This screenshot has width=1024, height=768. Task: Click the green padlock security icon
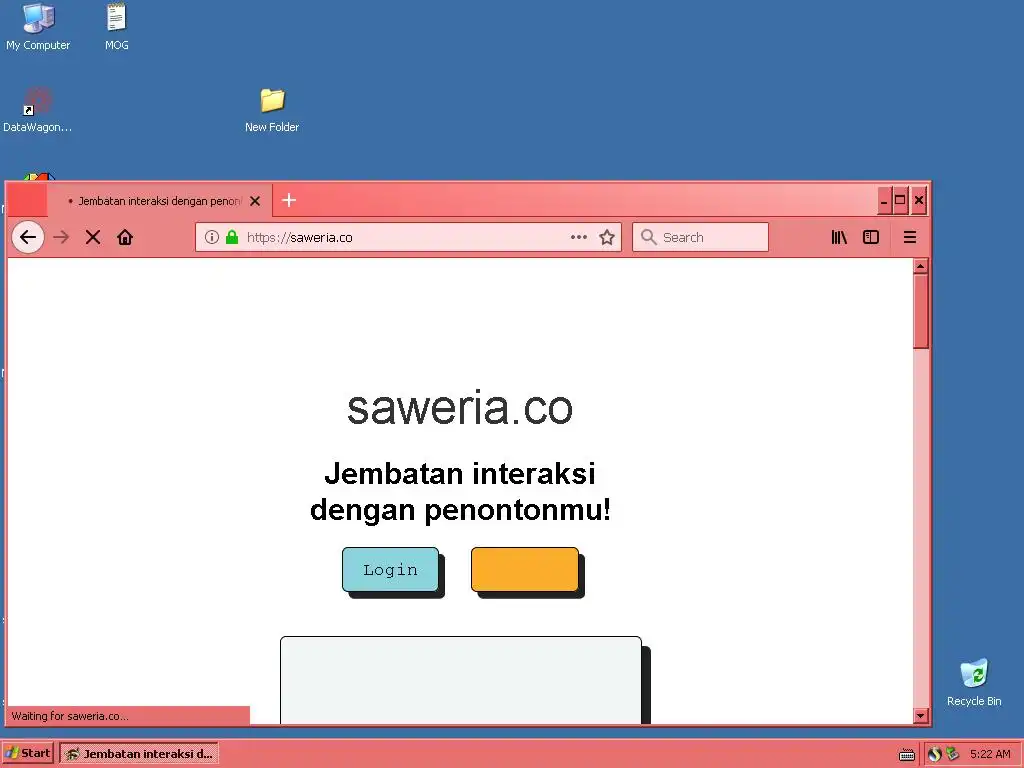coord(232,237)
